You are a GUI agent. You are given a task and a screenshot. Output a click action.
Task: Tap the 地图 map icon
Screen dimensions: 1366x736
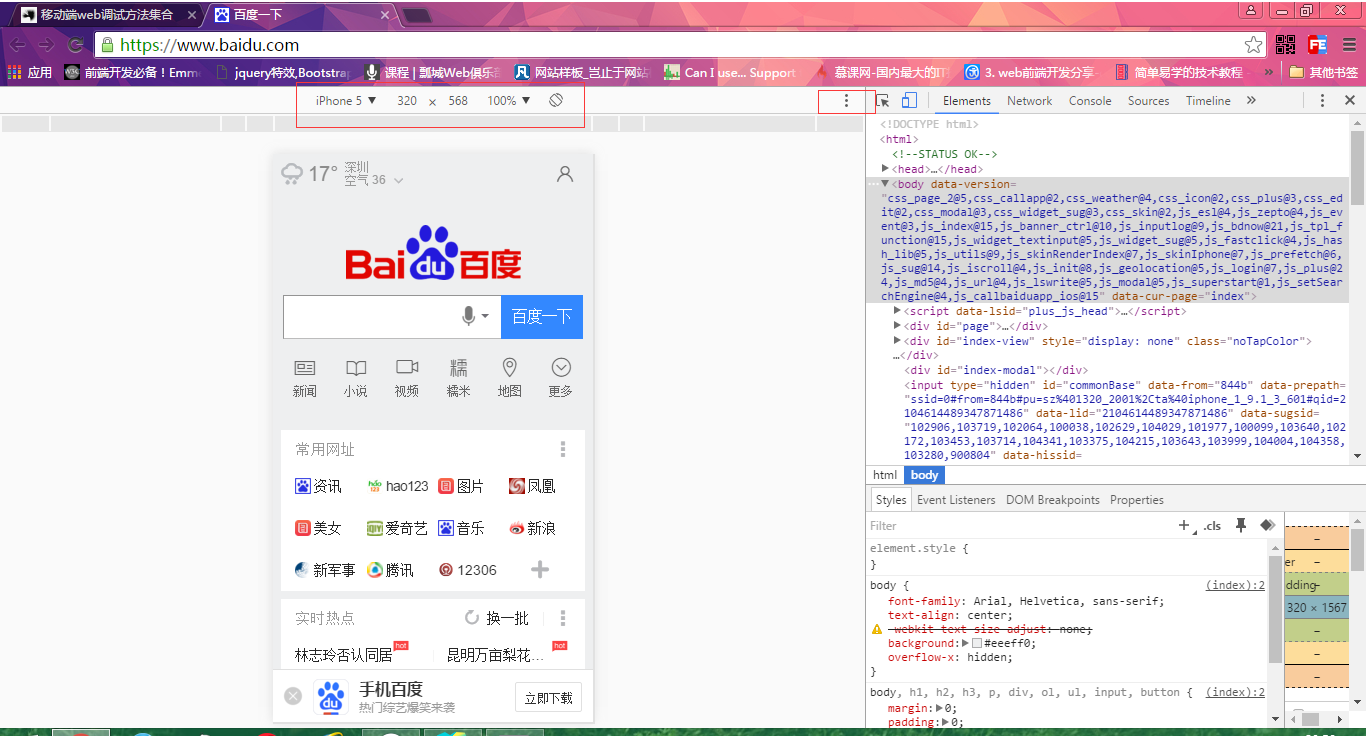click(x=510, y=377)
